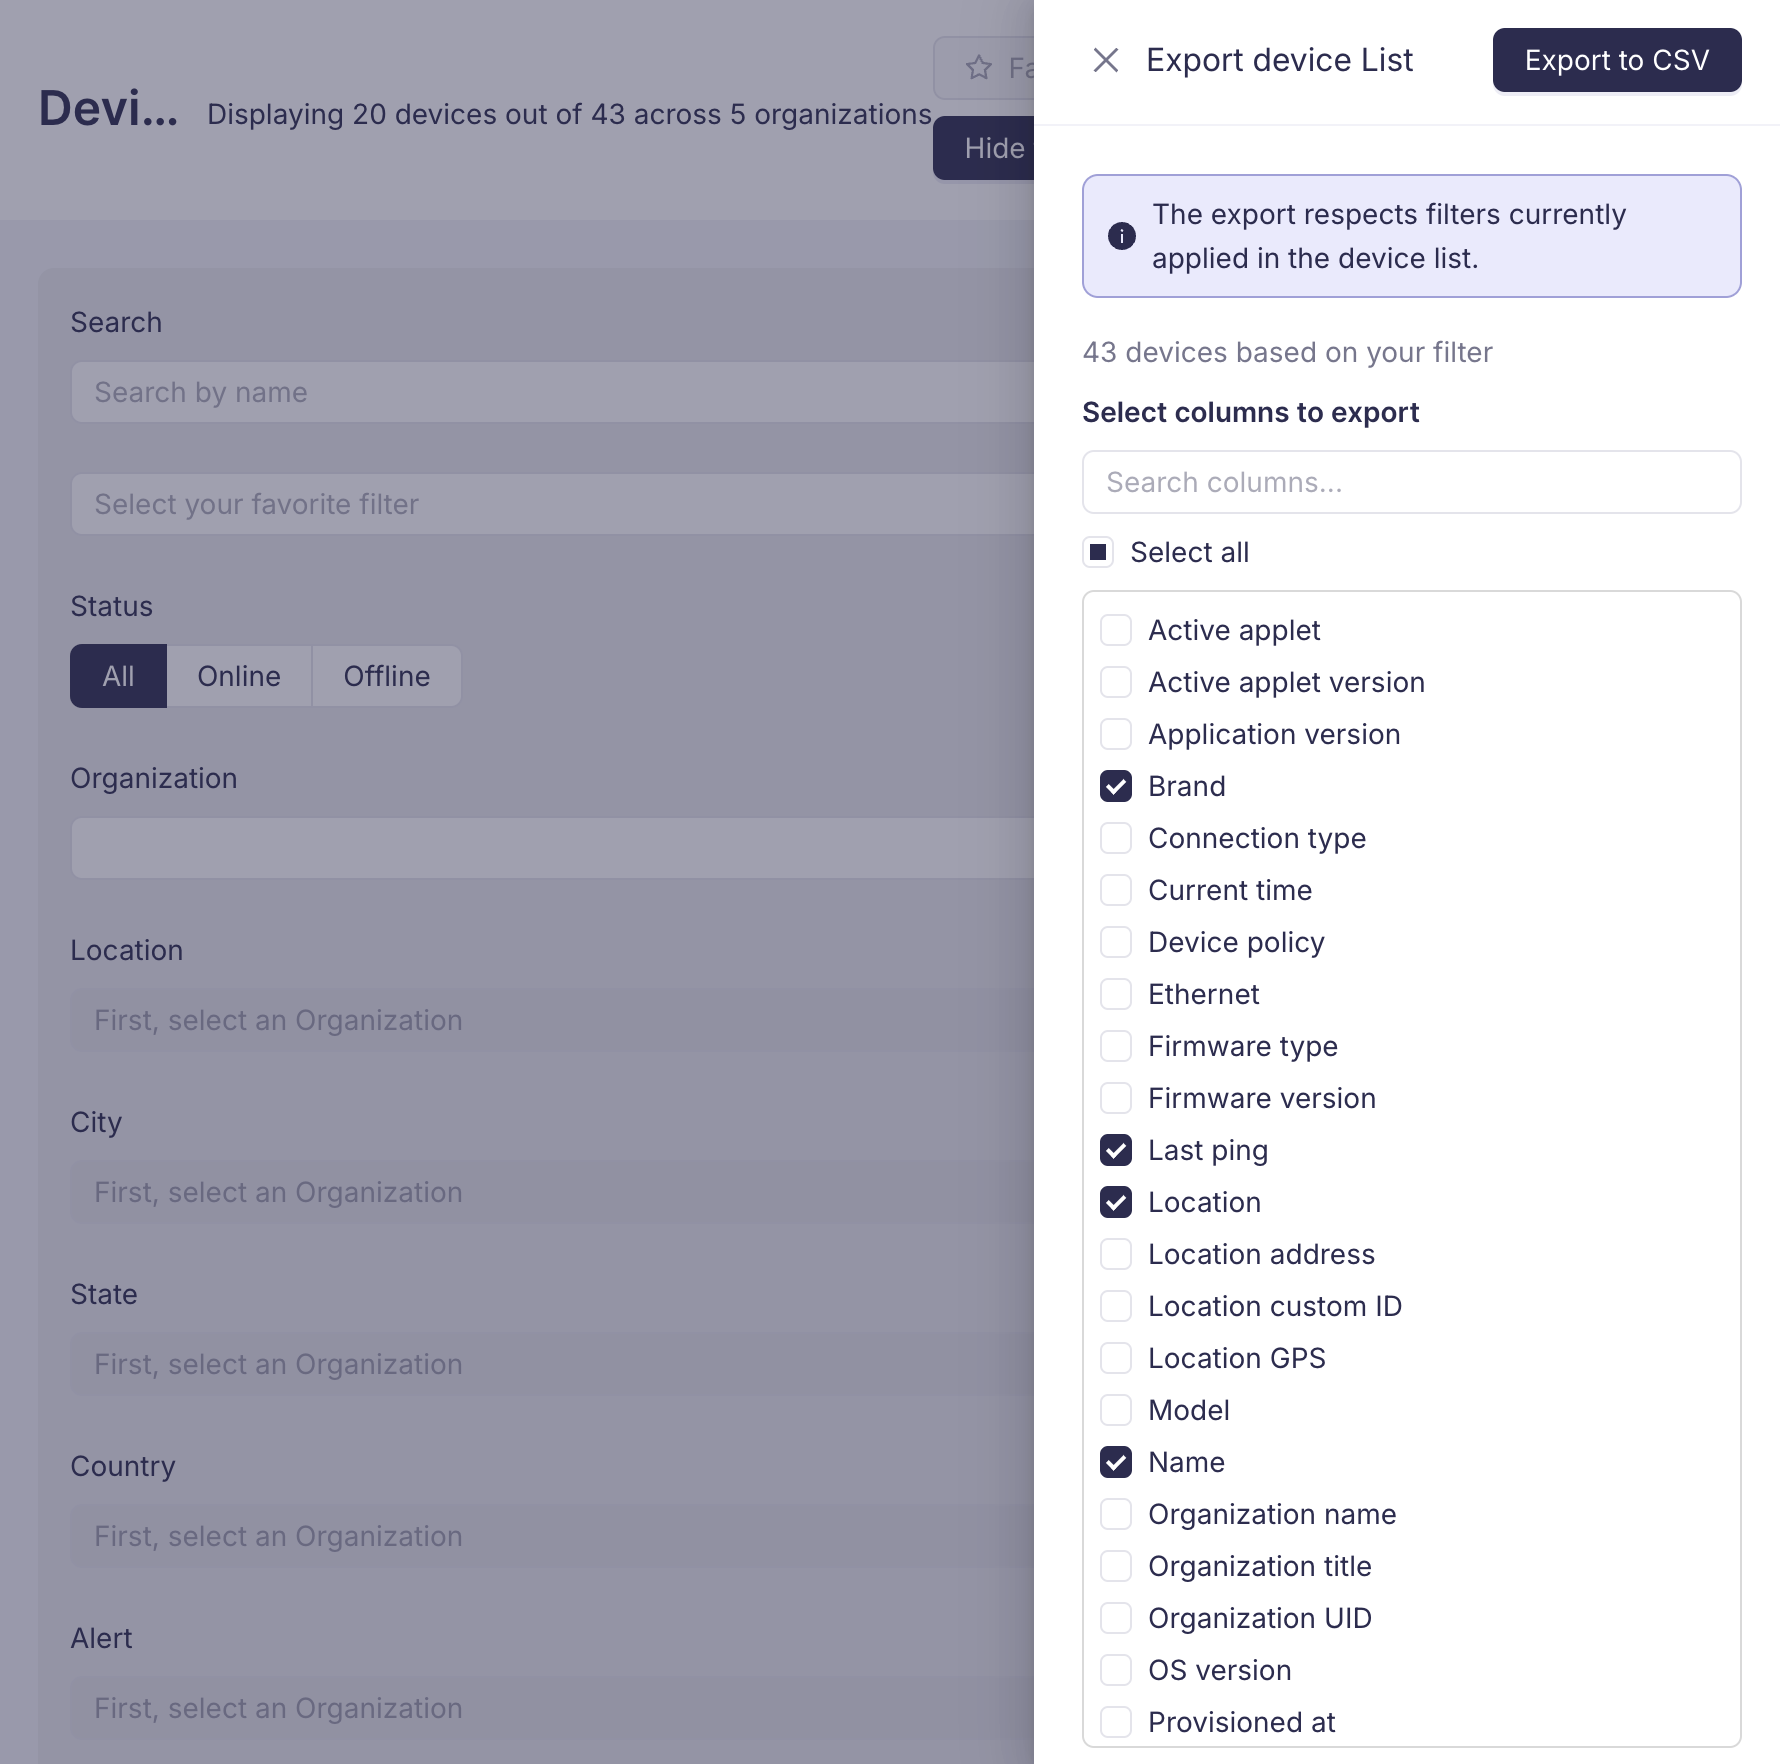This screenshot has height=1764, width=1780.
Task: Click the Search columns input field
Action: pos(1411,482)
